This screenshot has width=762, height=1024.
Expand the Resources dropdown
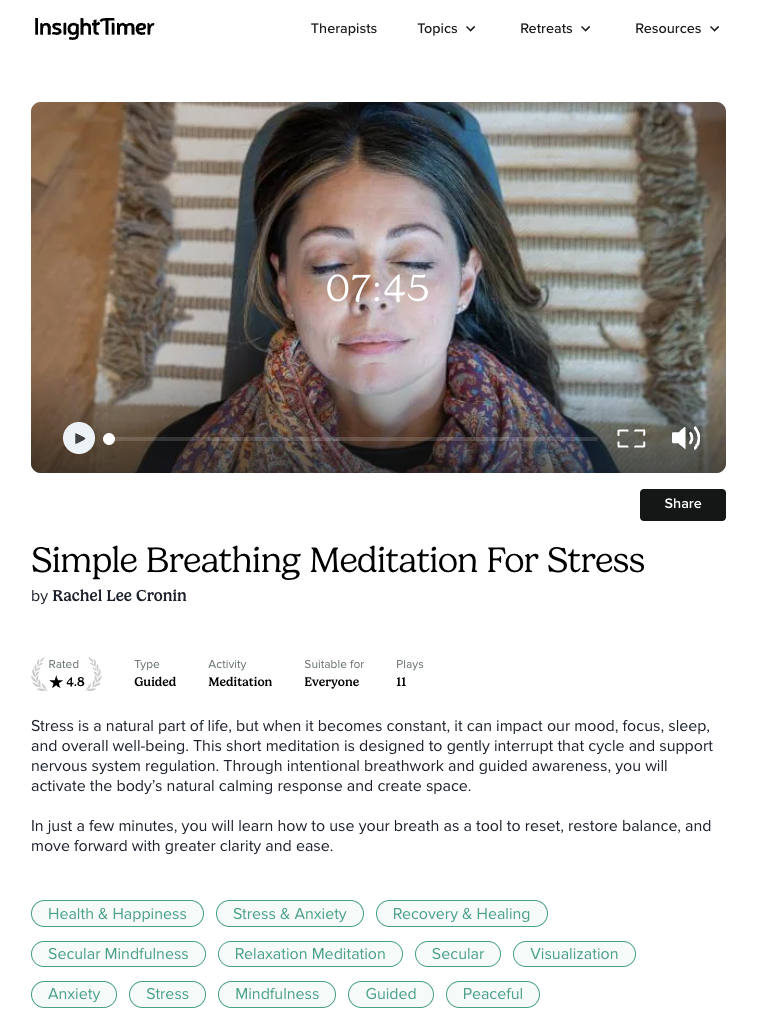677,29
